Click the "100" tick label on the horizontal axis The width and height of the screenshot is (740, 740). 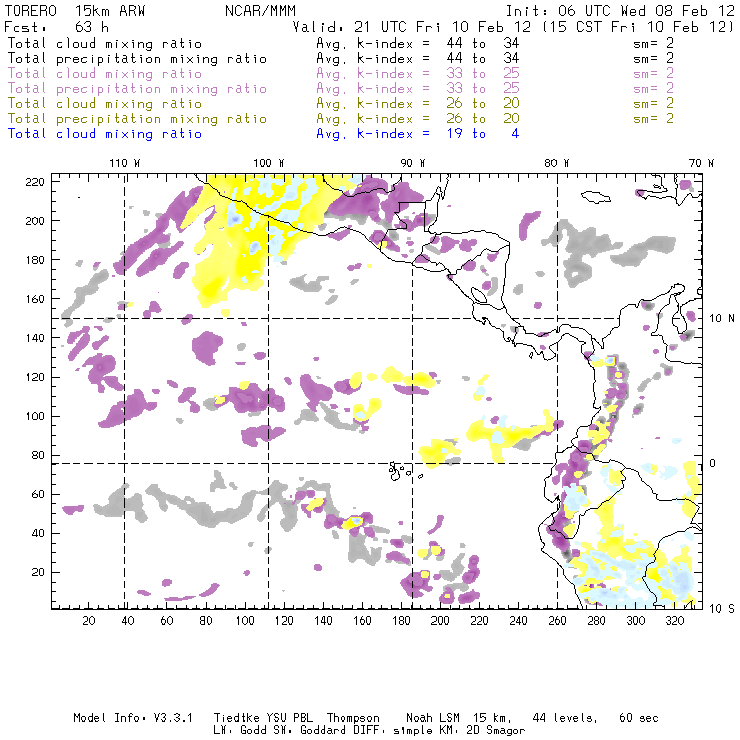coord(245,621)
